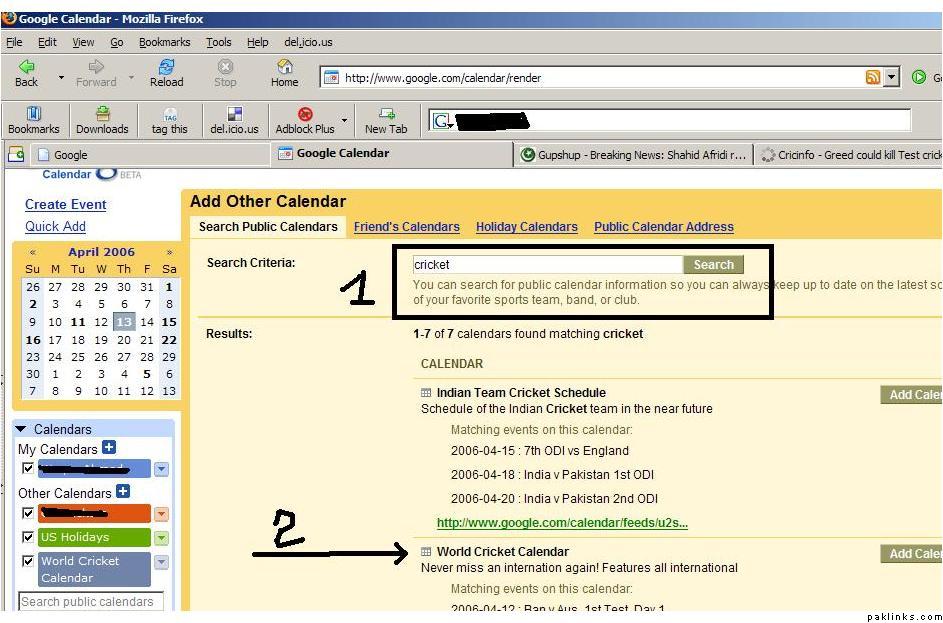
Task: Open the Downloads toolbar icon
Action: (102, 115)
